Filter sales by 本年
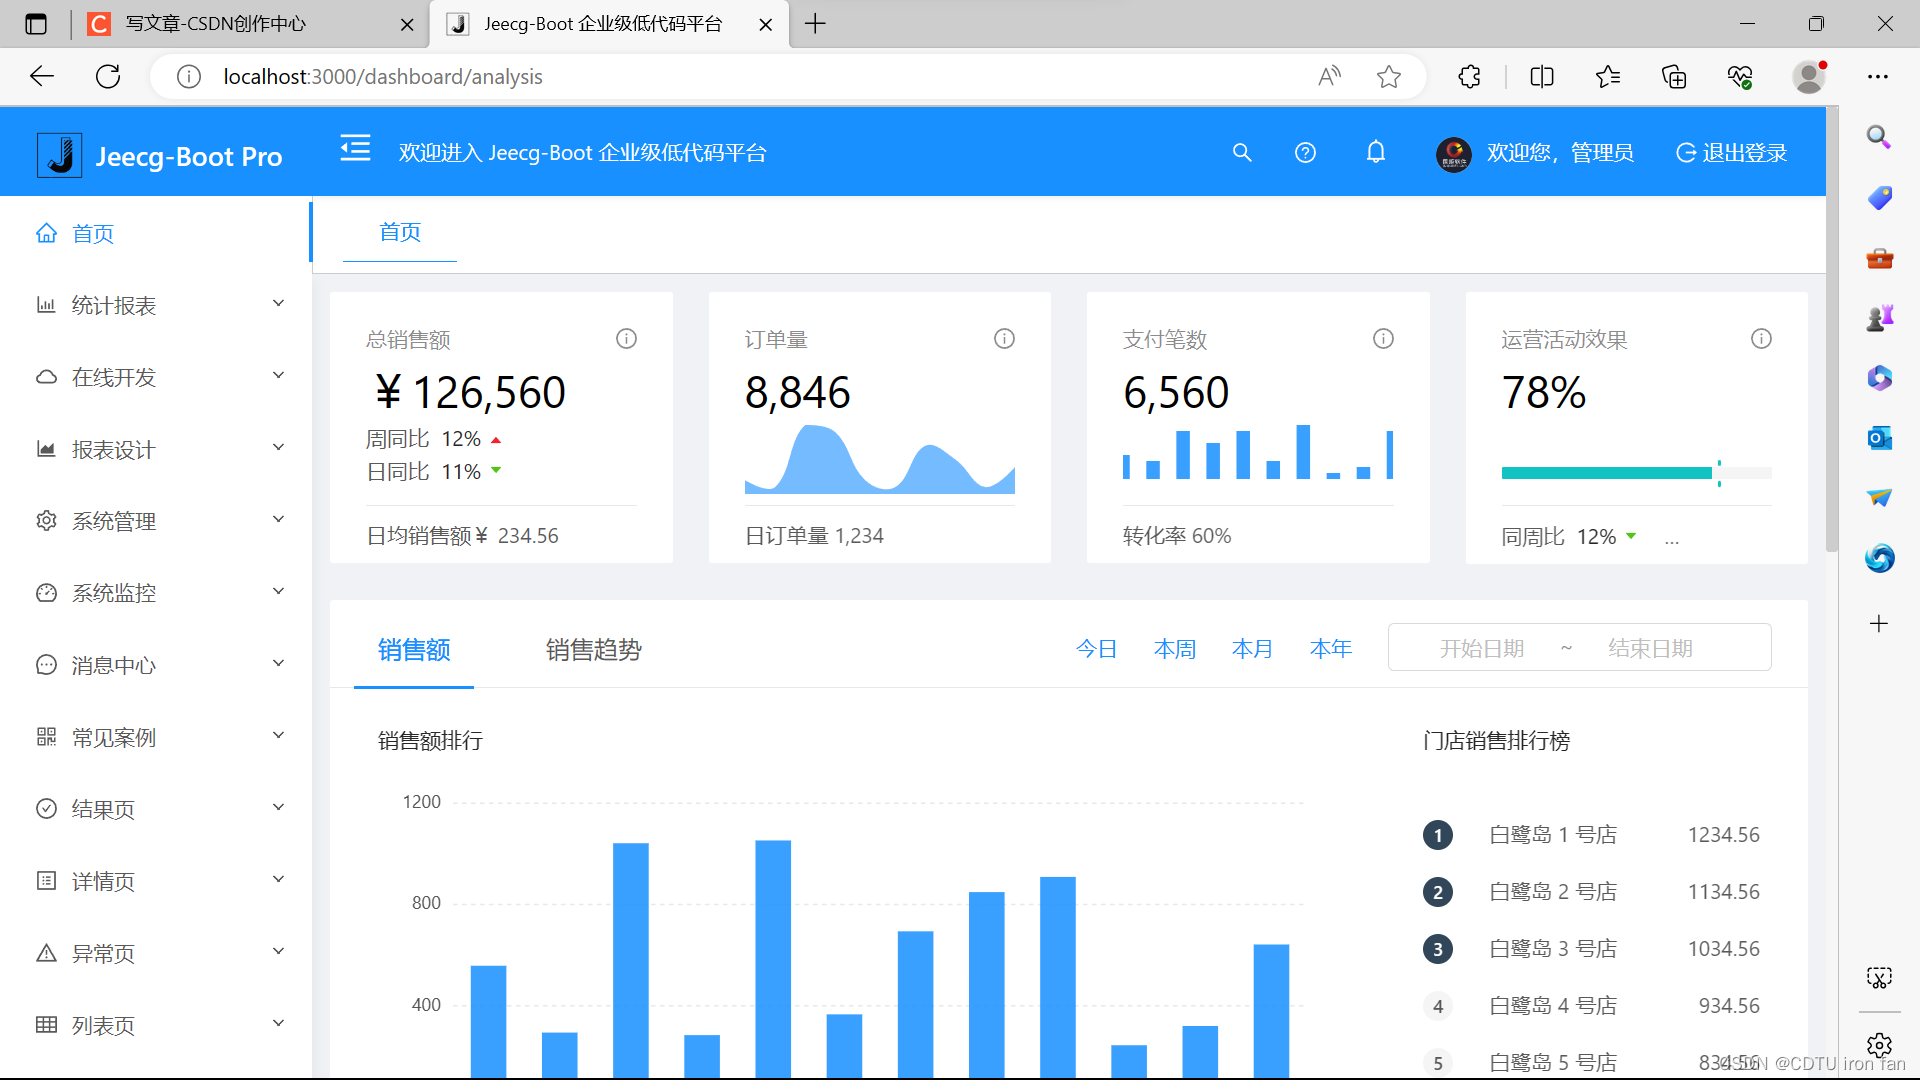 tap(1331, 649)
